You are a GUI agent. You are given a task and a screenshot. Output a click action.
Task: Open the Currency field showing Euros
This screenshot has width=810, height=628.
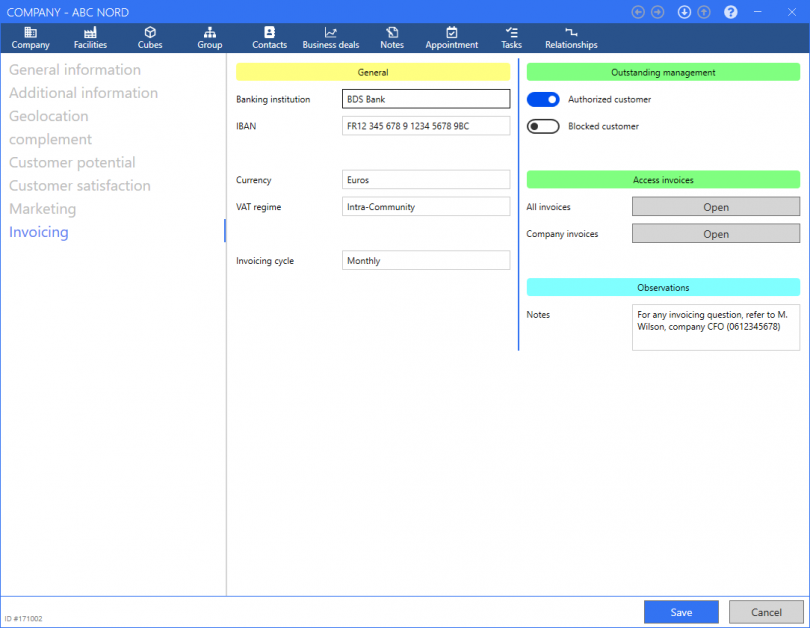point(426,180)
